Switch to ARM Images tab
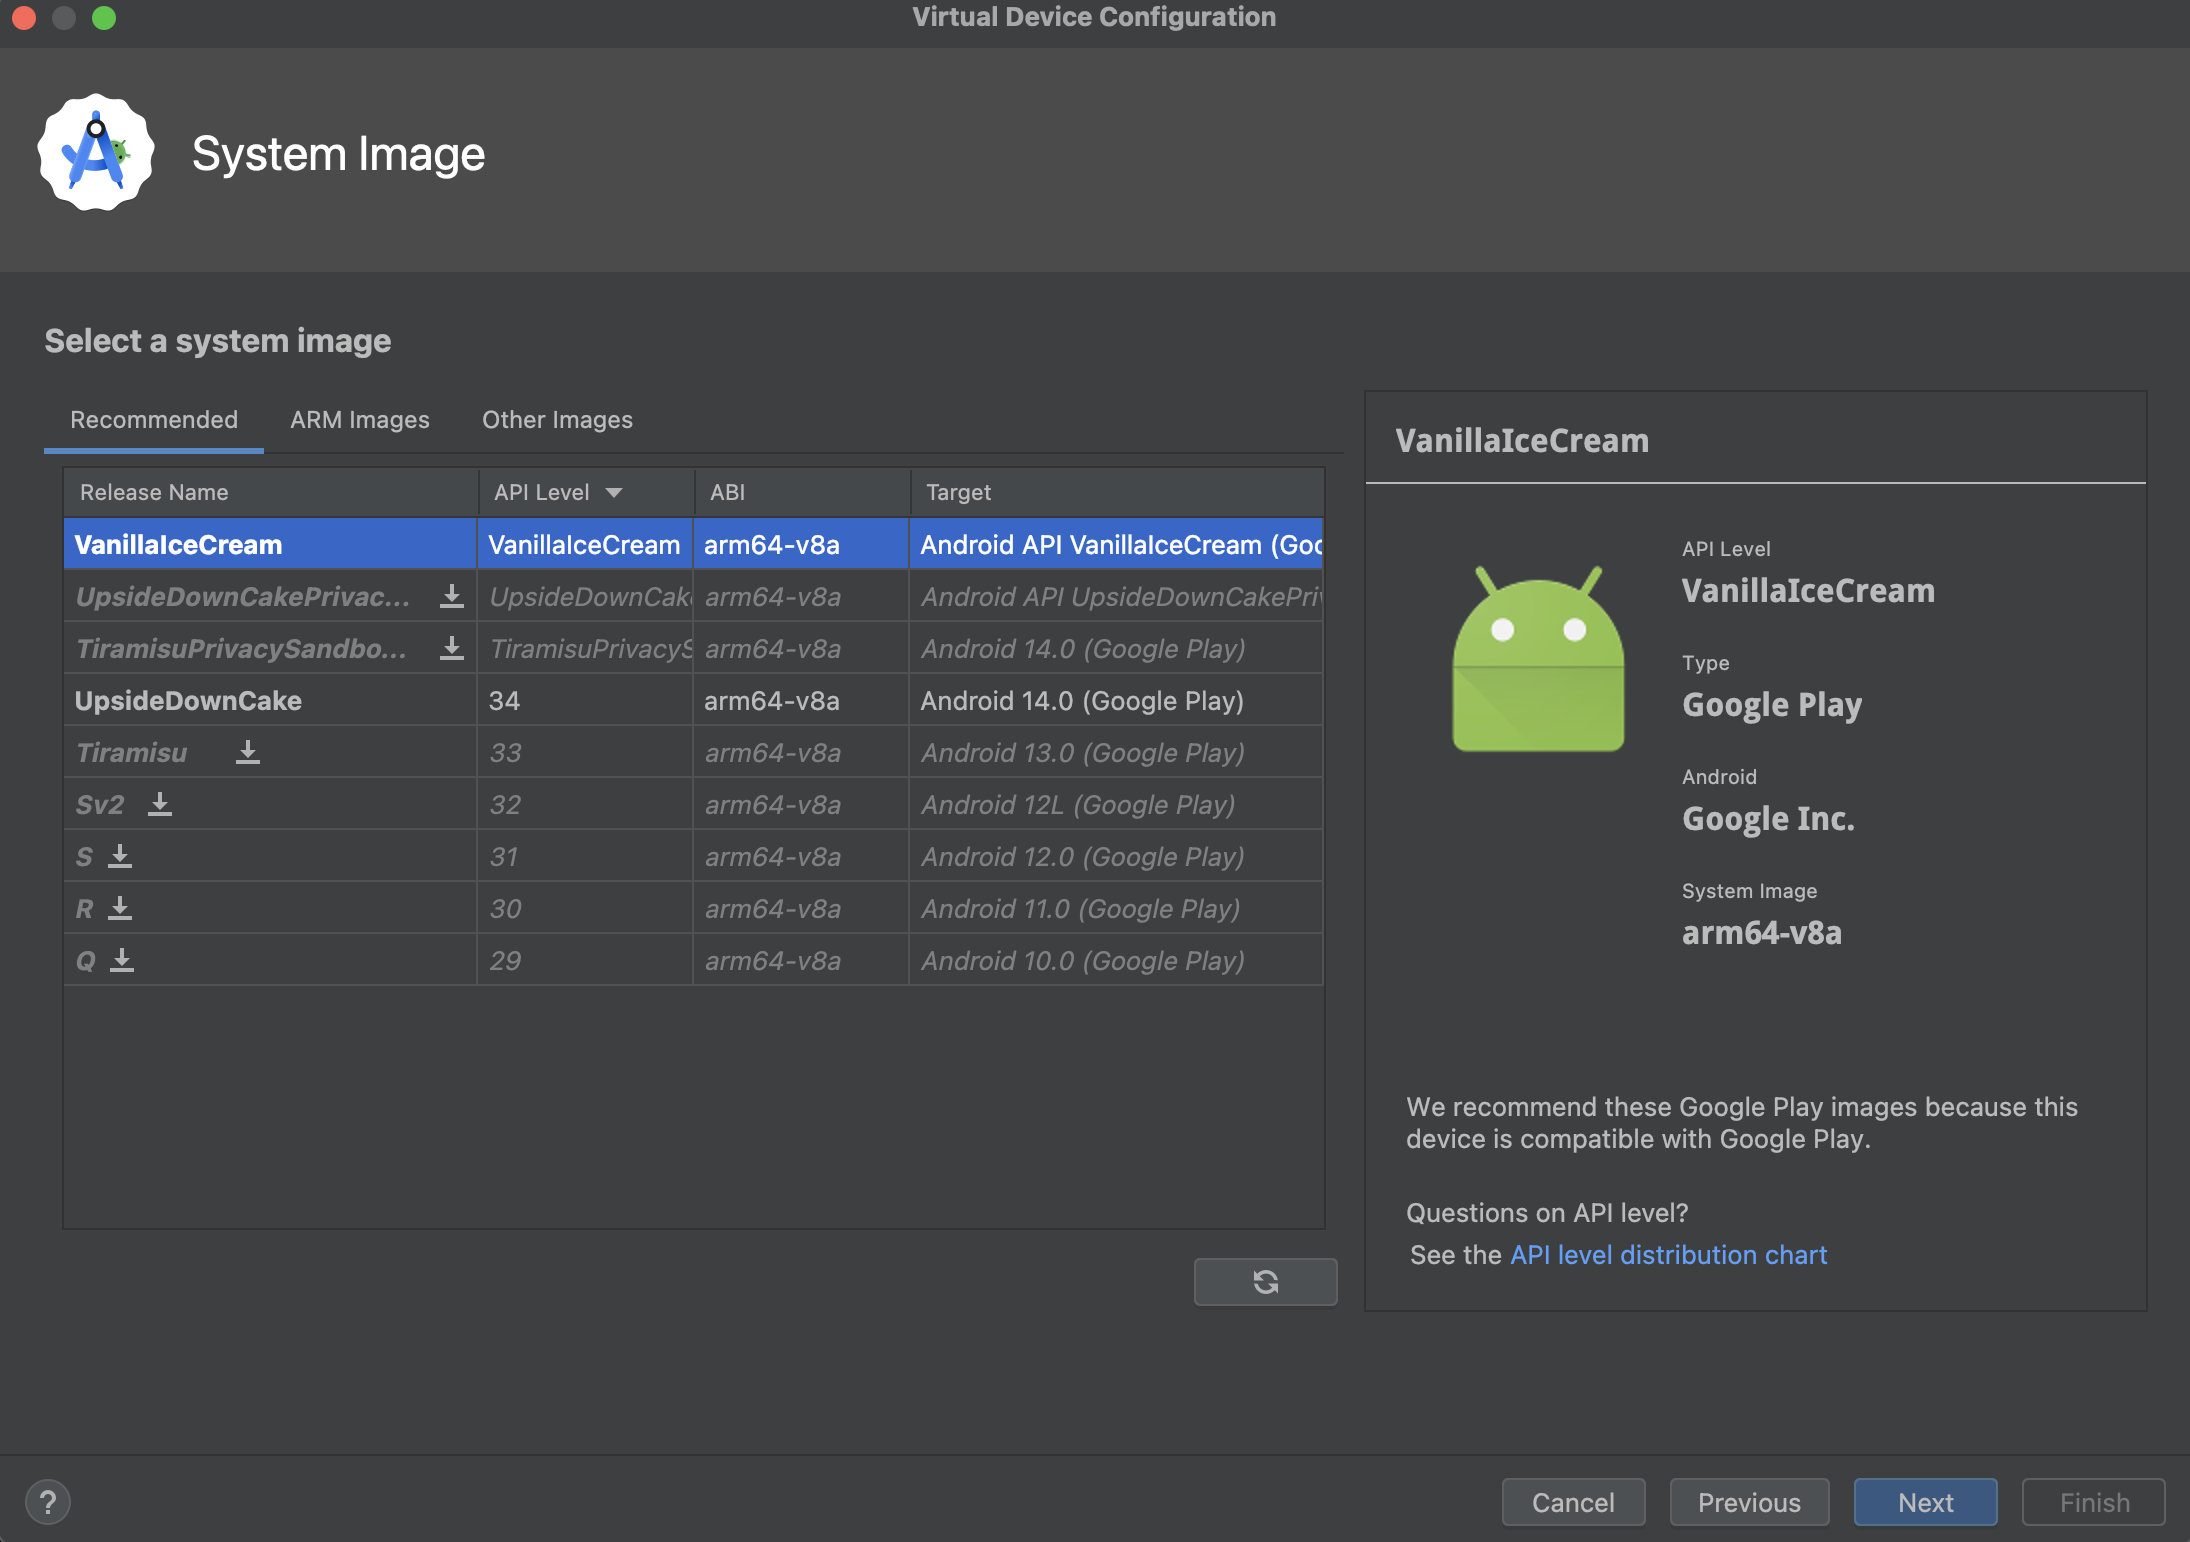Image resolution: width=2190 pixels, height=1542 pixels. pos(359,419)
